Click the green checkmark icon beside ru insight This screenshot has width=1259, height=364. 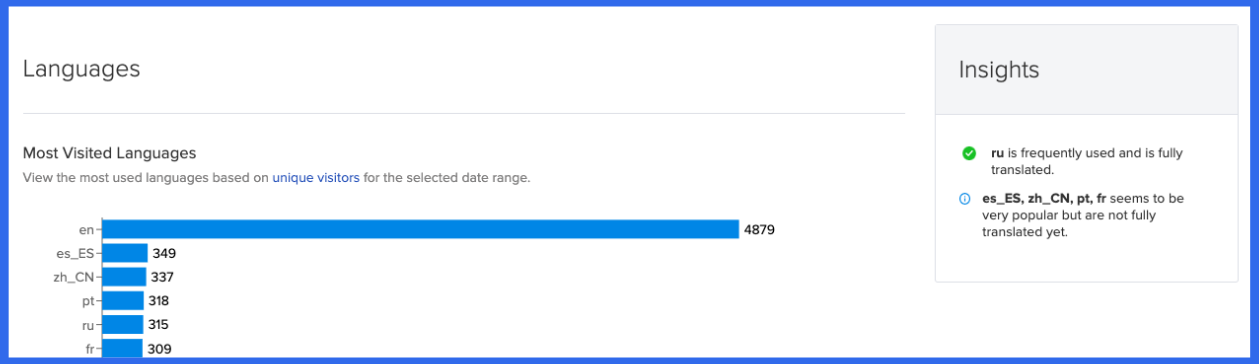coord(968,153)
